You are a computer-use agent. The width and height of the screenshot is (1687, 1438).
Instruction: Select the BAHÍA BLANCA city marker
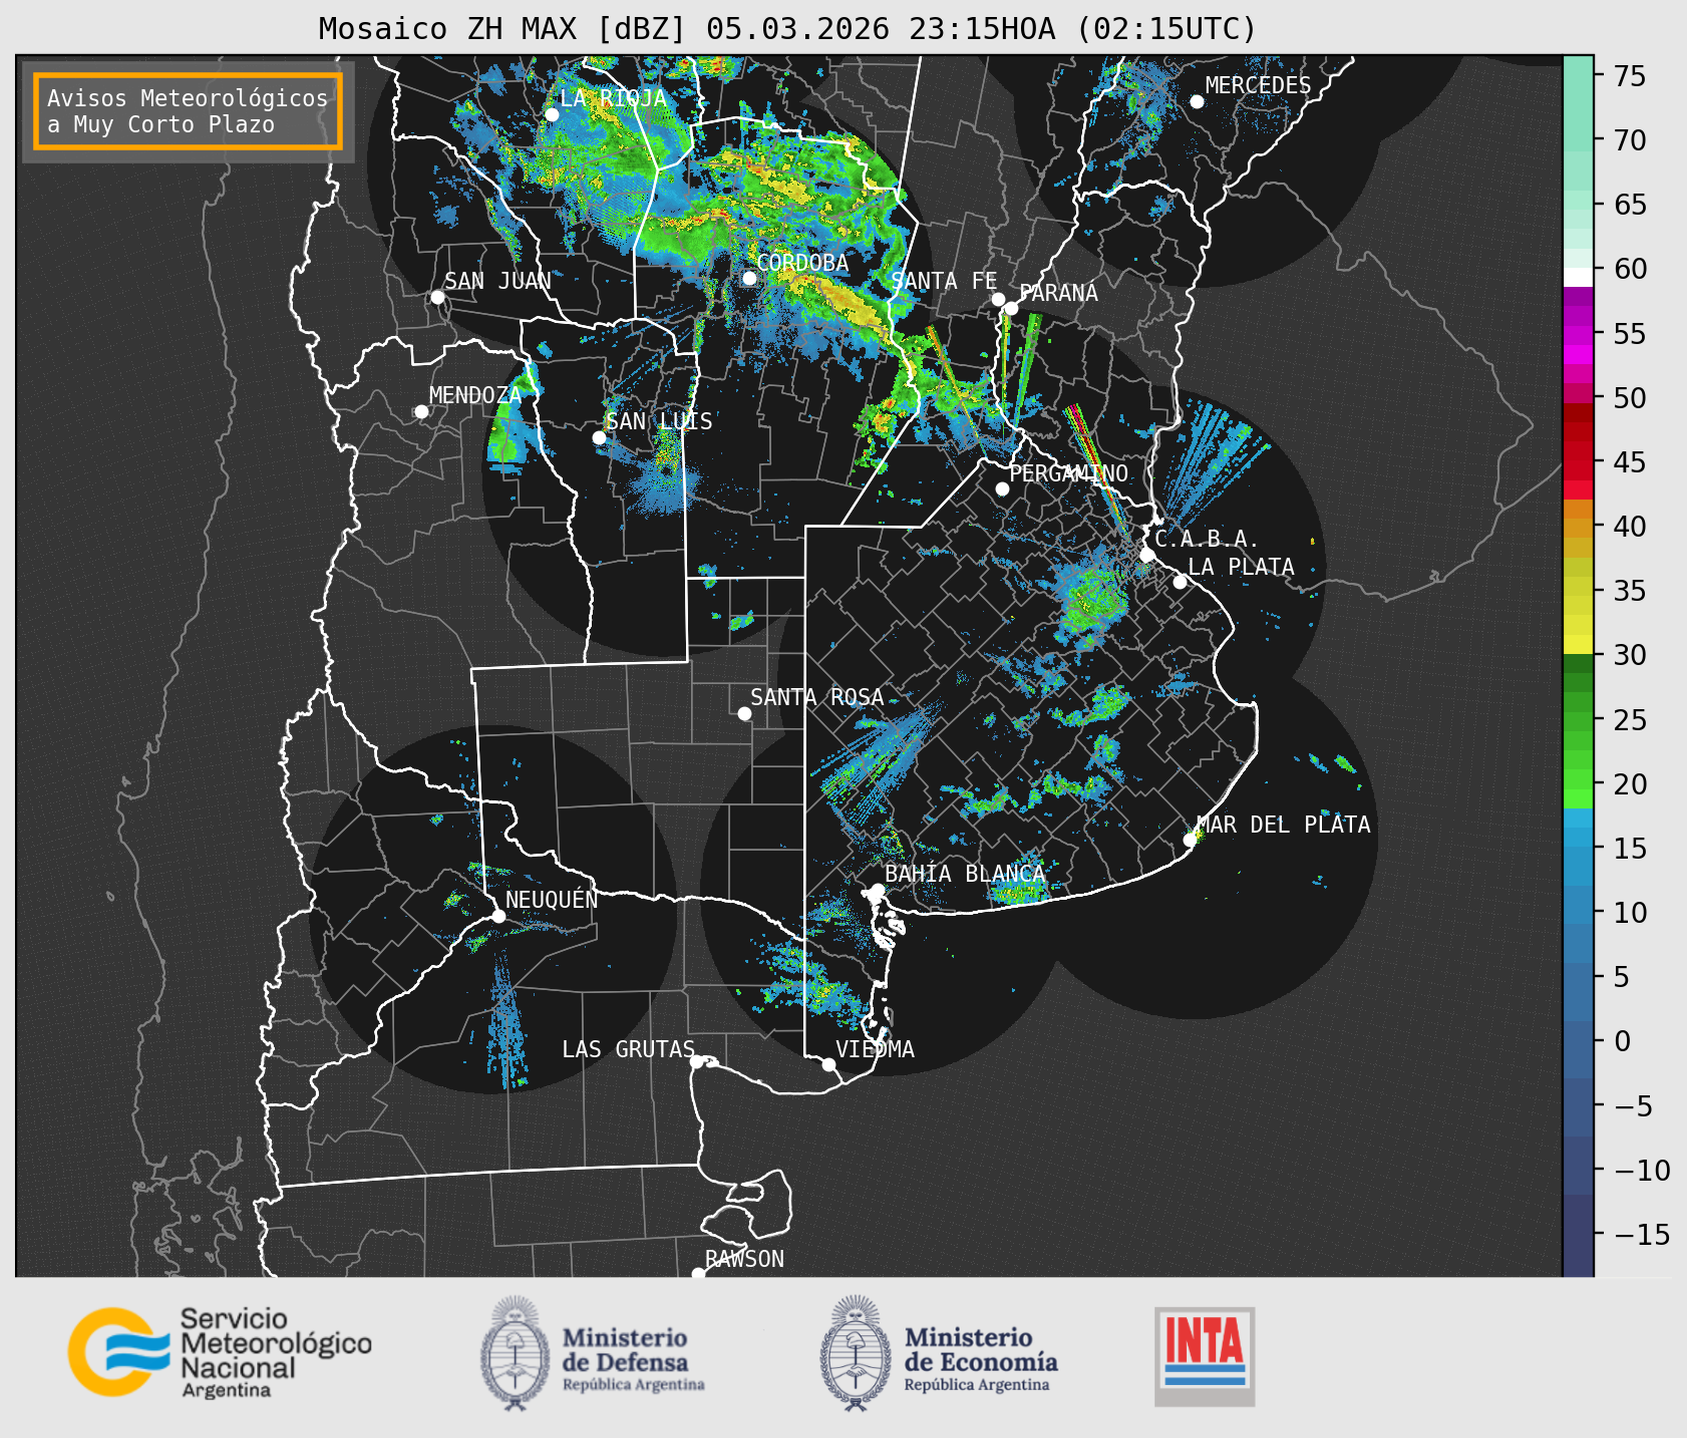click(877, 890)
